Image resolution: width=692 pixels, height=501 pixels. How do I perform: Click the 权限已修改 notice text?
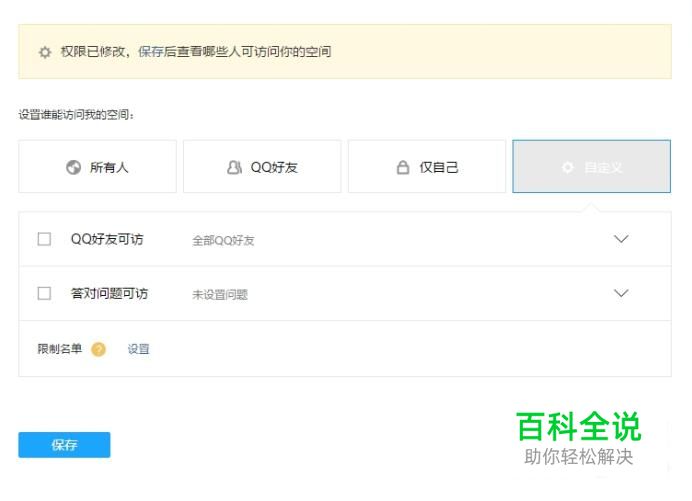[93, 52]
